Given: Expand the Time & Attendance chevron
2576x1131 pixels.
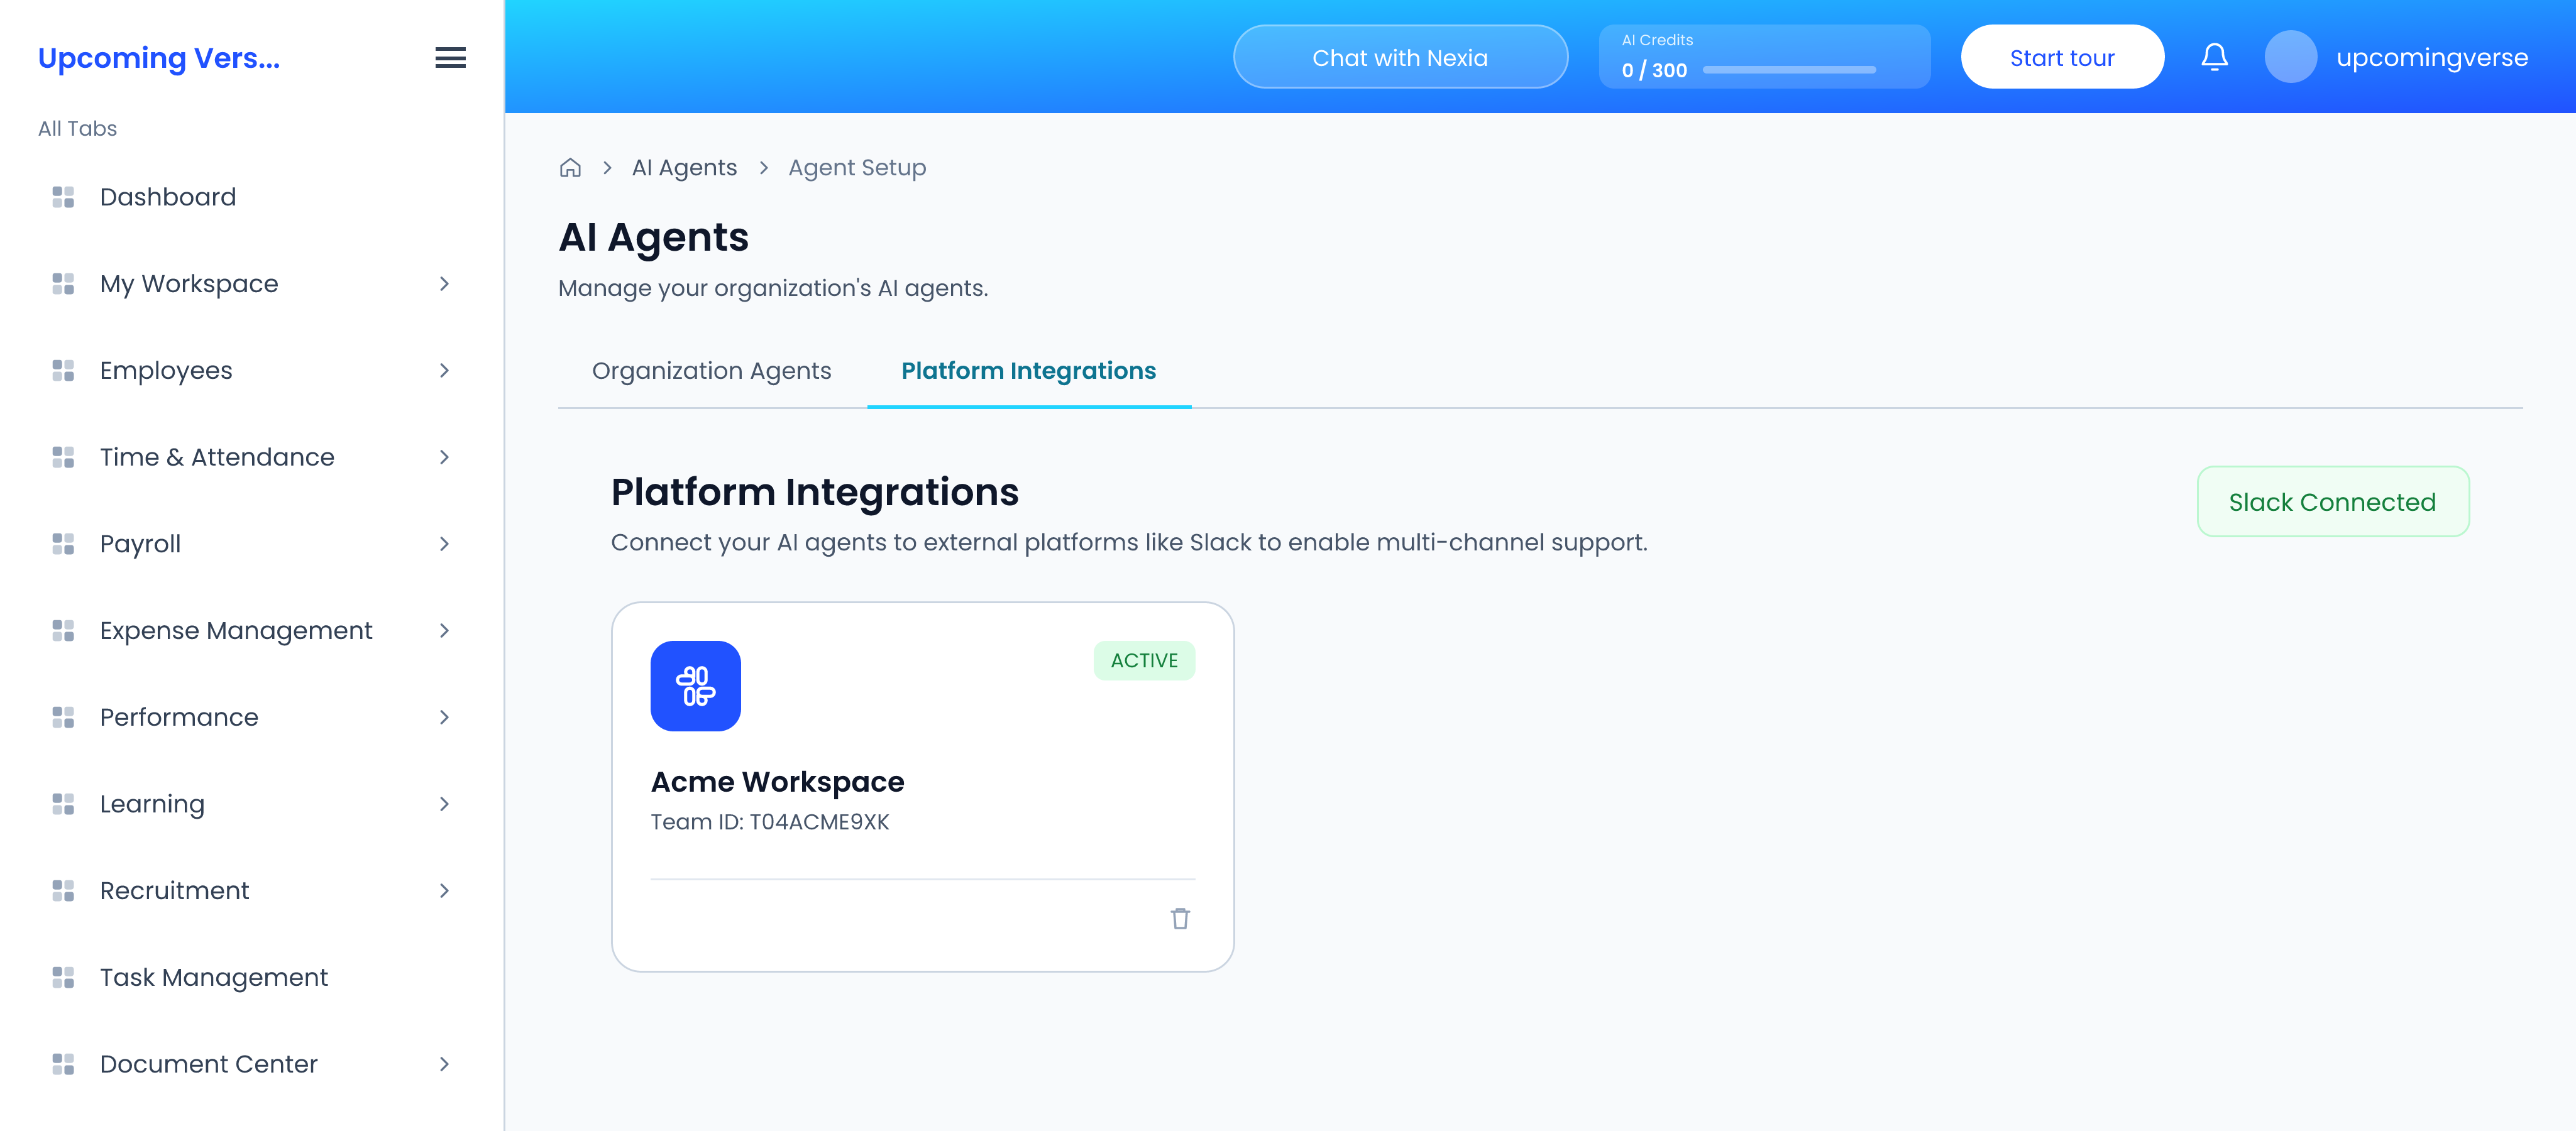Looking at the screenshot, I should click(x=444, y=457).
